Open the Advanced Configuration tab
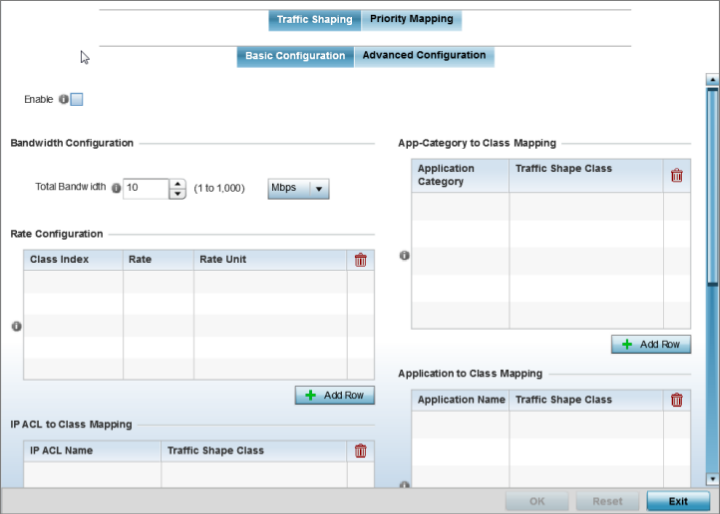The image size is (720, 514). (424, 56)
